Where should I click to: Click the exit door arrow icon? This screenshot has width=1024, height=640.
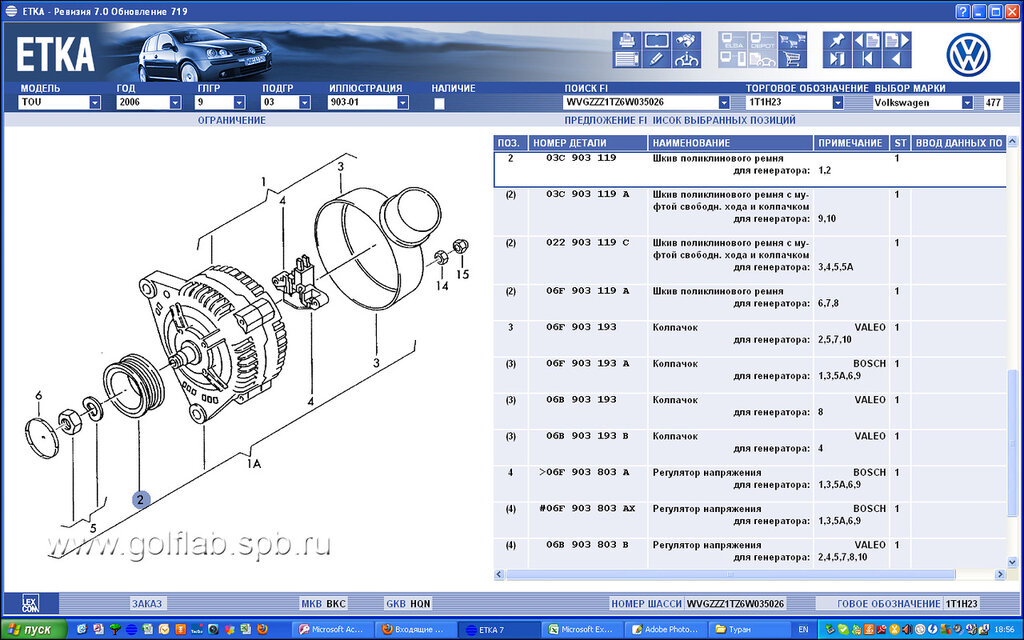(x=837, y=59)
